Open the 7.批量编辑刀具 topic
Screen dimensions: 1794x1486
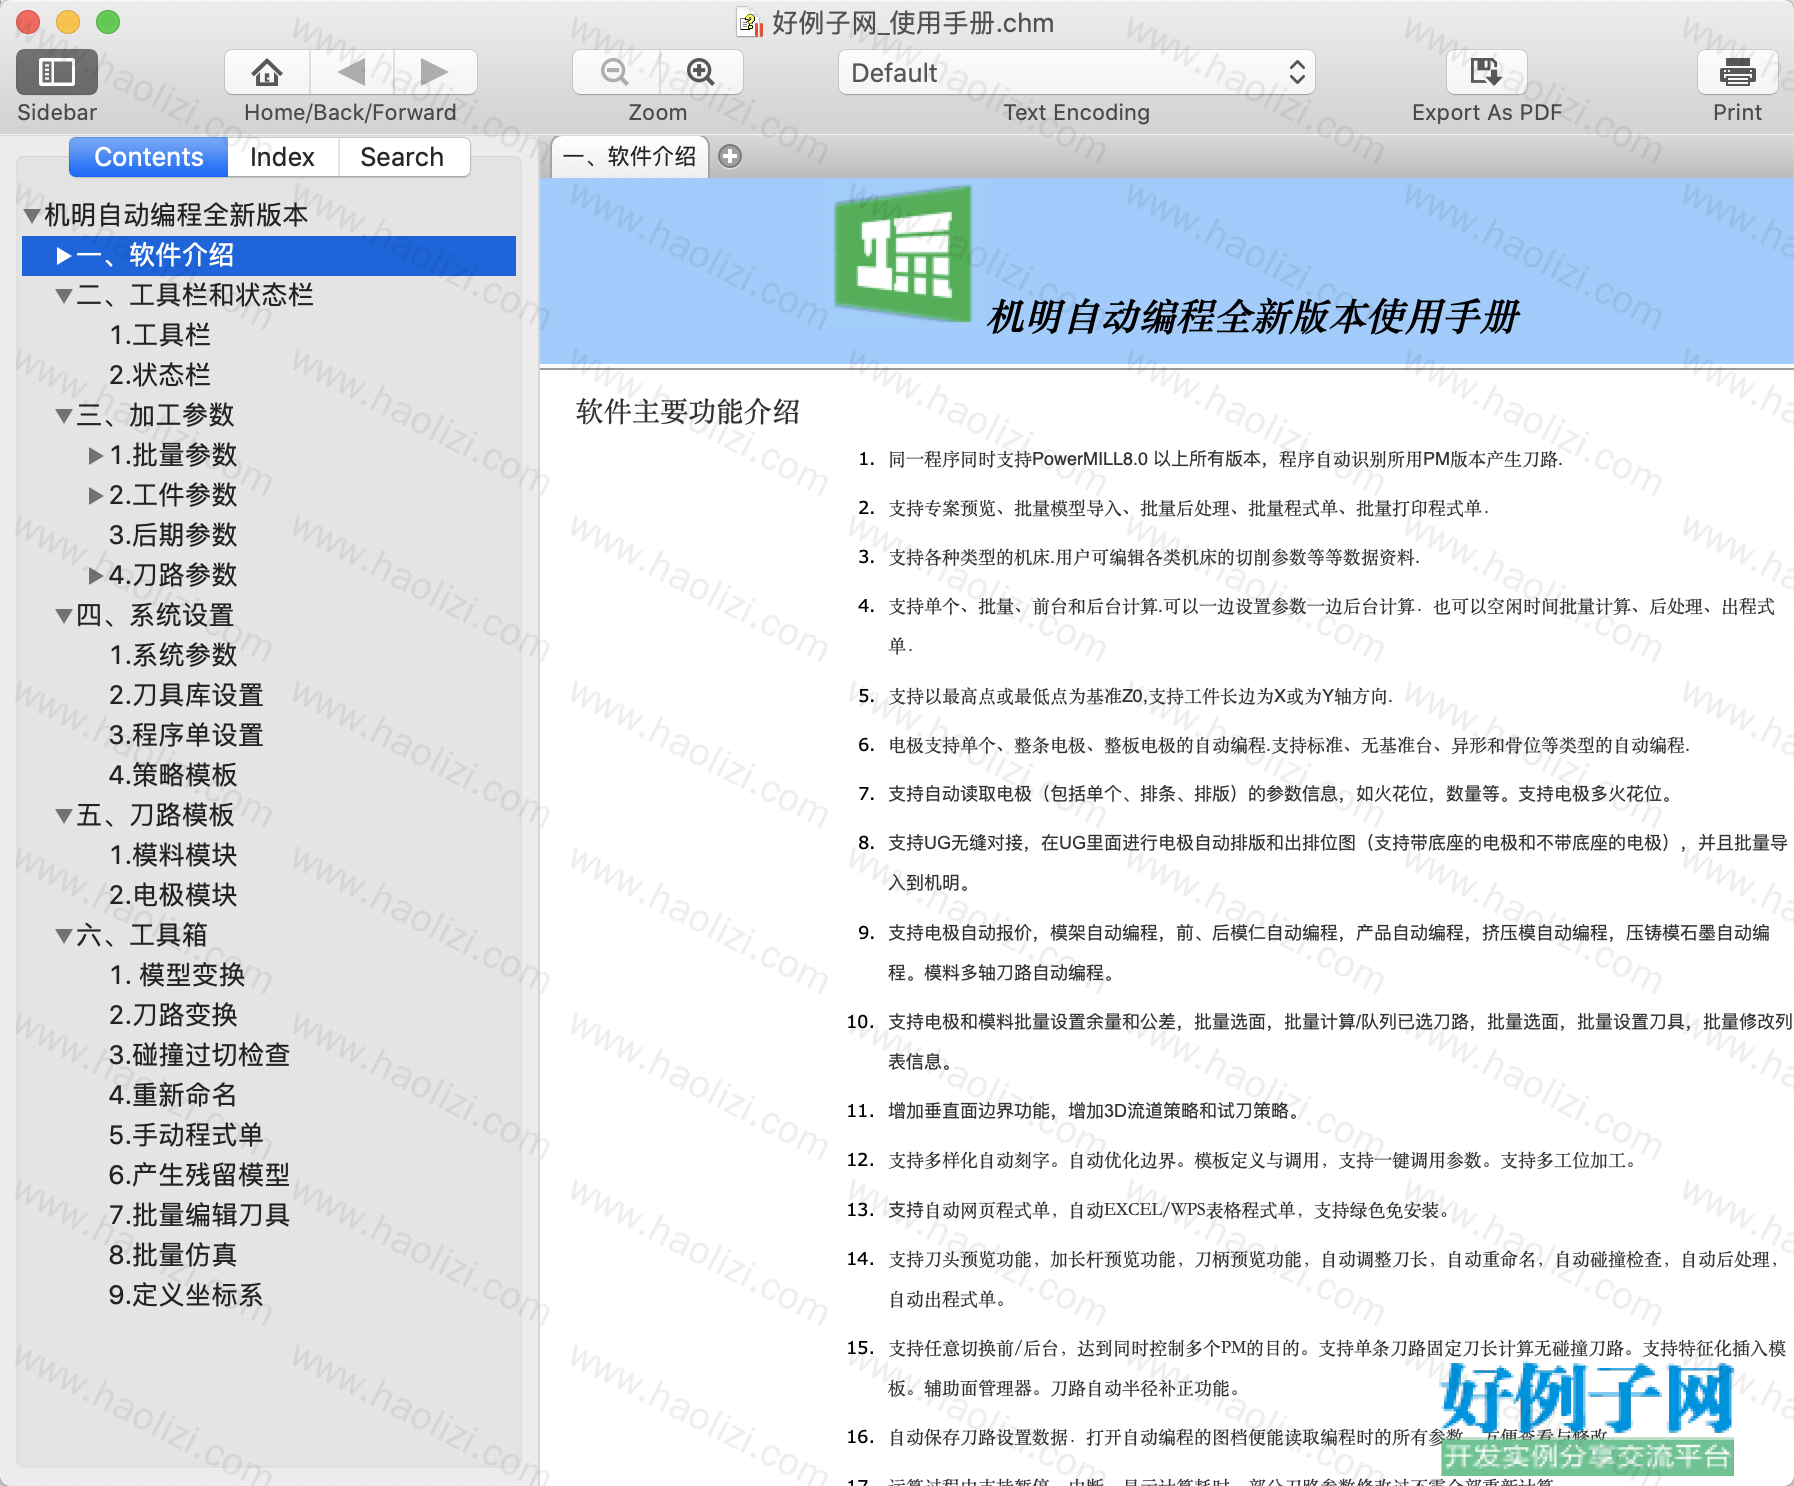click(199, 1215)
